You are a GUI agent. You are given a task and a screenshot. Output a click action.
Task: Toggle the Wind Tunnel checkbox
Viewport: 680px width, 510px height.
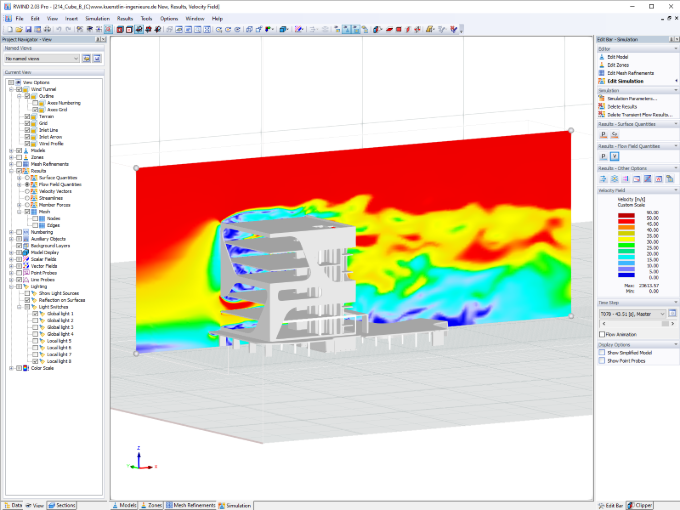coord(19,89)
